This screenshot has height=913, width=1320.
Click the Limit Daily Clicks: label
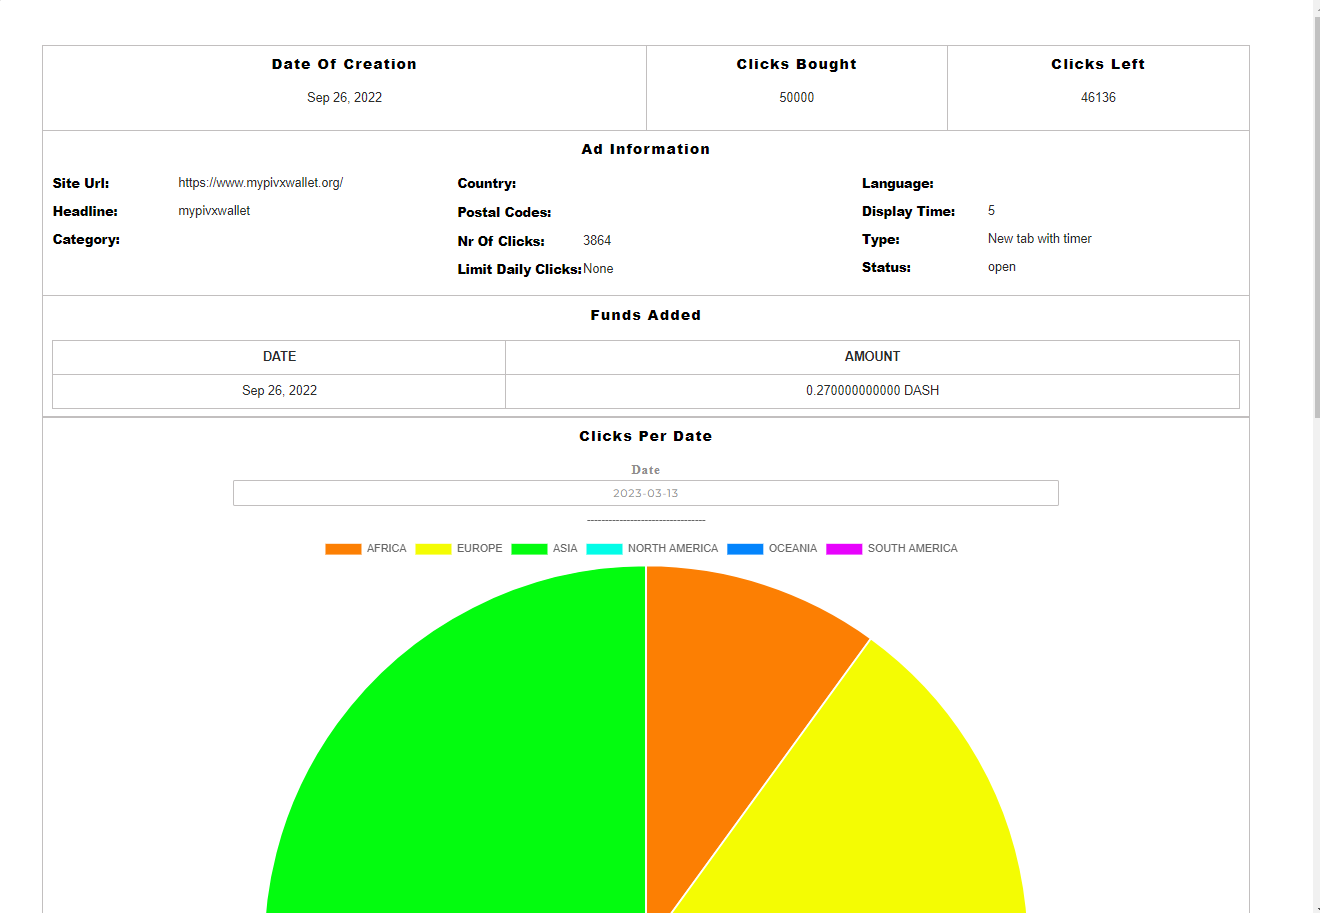coord(519,269)
